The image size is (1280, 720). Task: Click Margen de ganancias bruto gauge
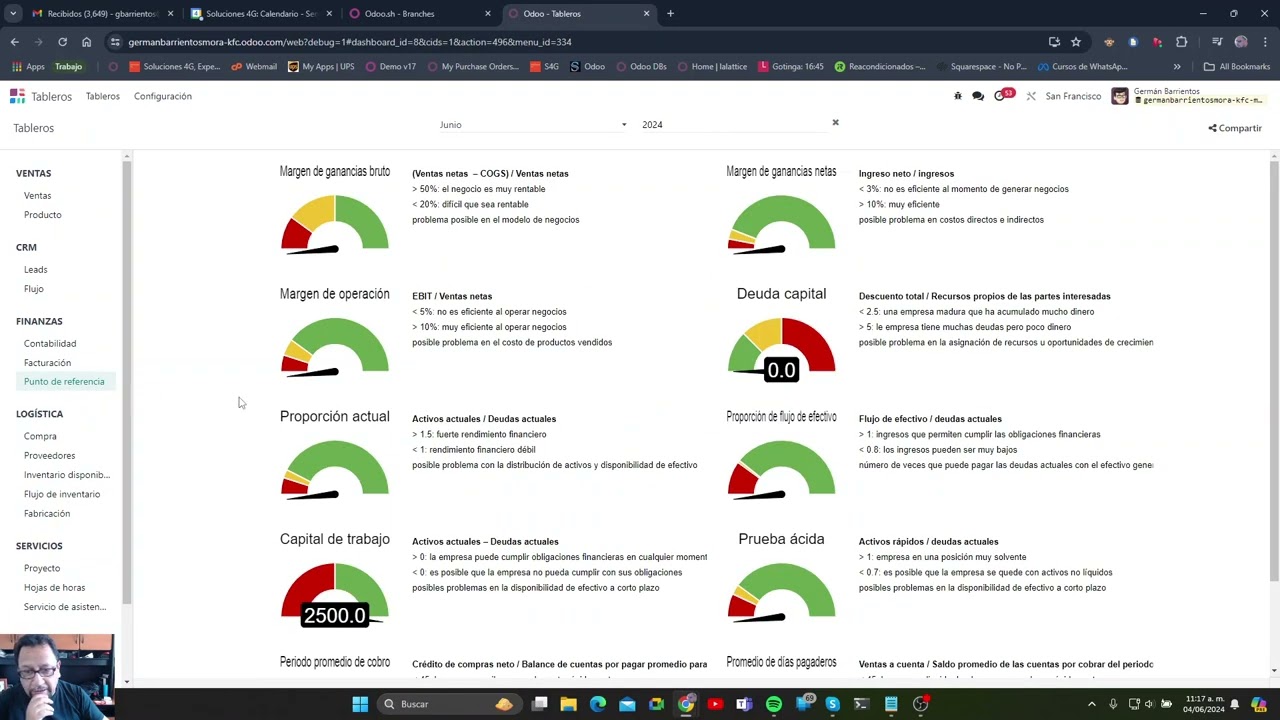[335, 223]
